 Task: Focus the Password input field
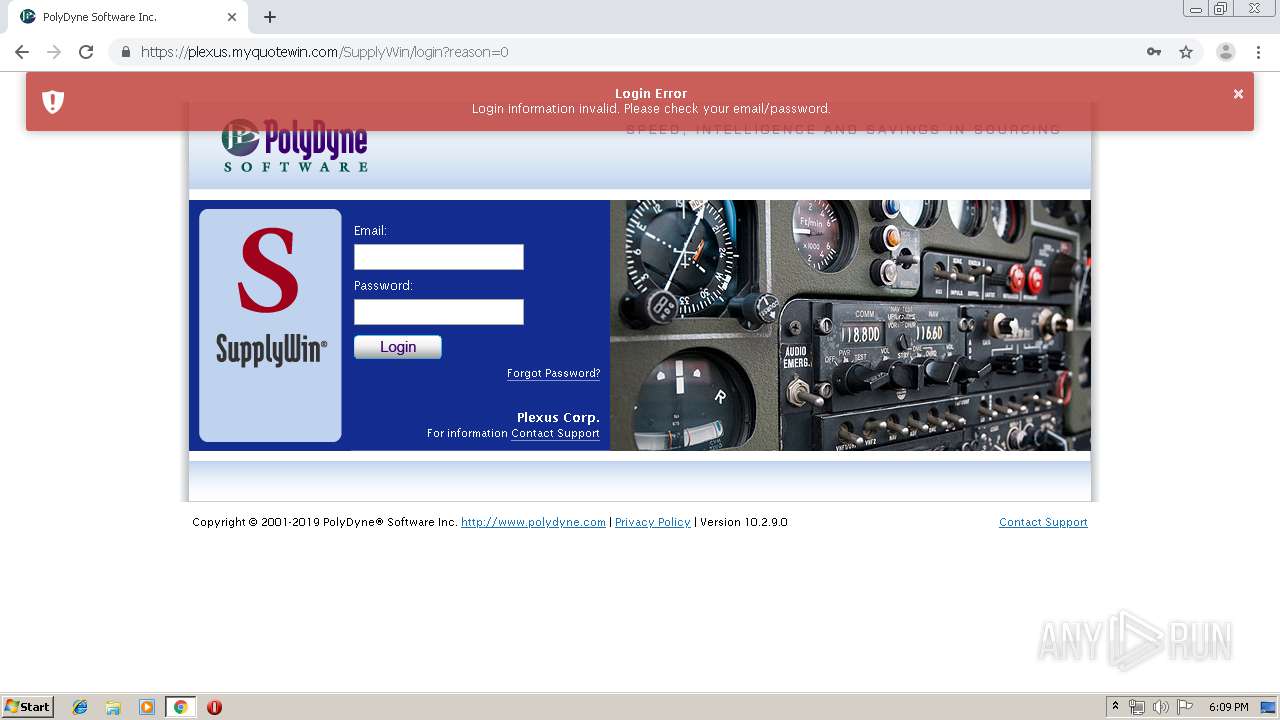[439, 312]
